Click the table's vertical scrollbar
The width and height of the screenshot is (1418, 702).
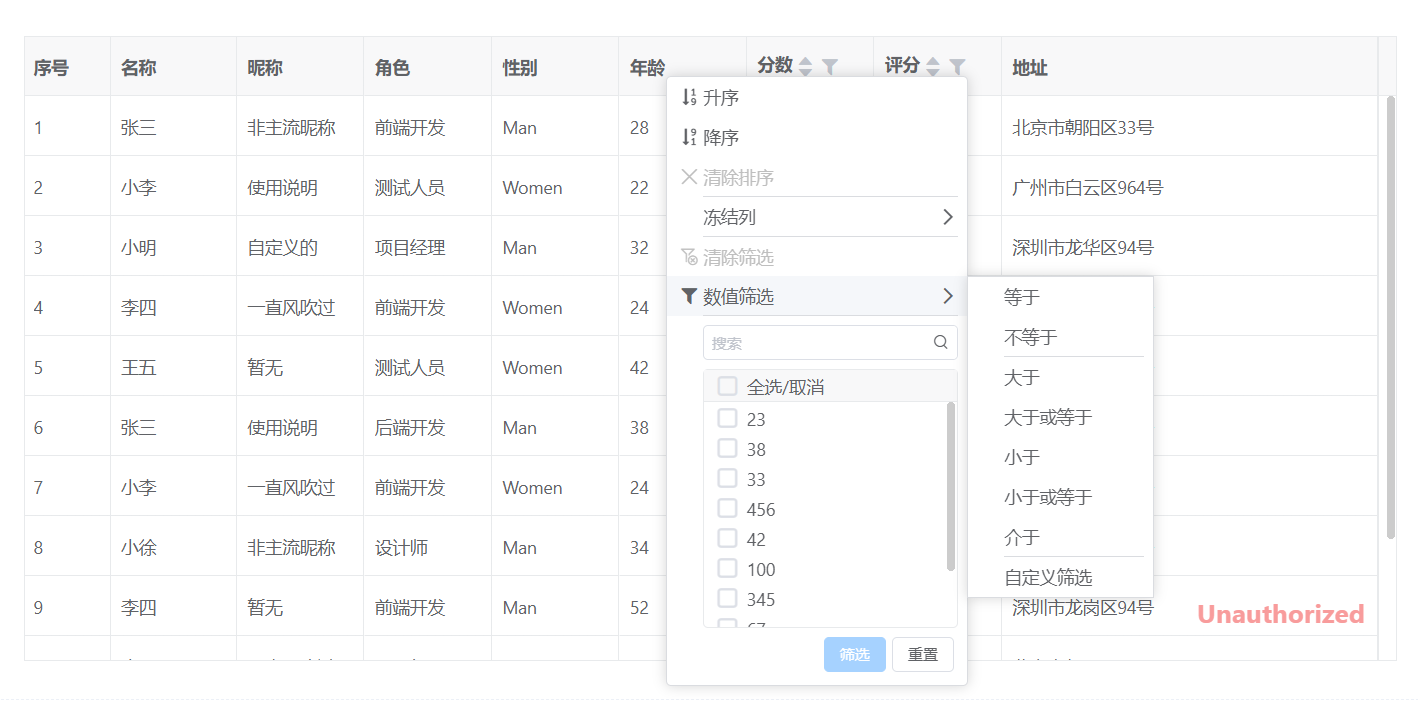(1390, 317)
